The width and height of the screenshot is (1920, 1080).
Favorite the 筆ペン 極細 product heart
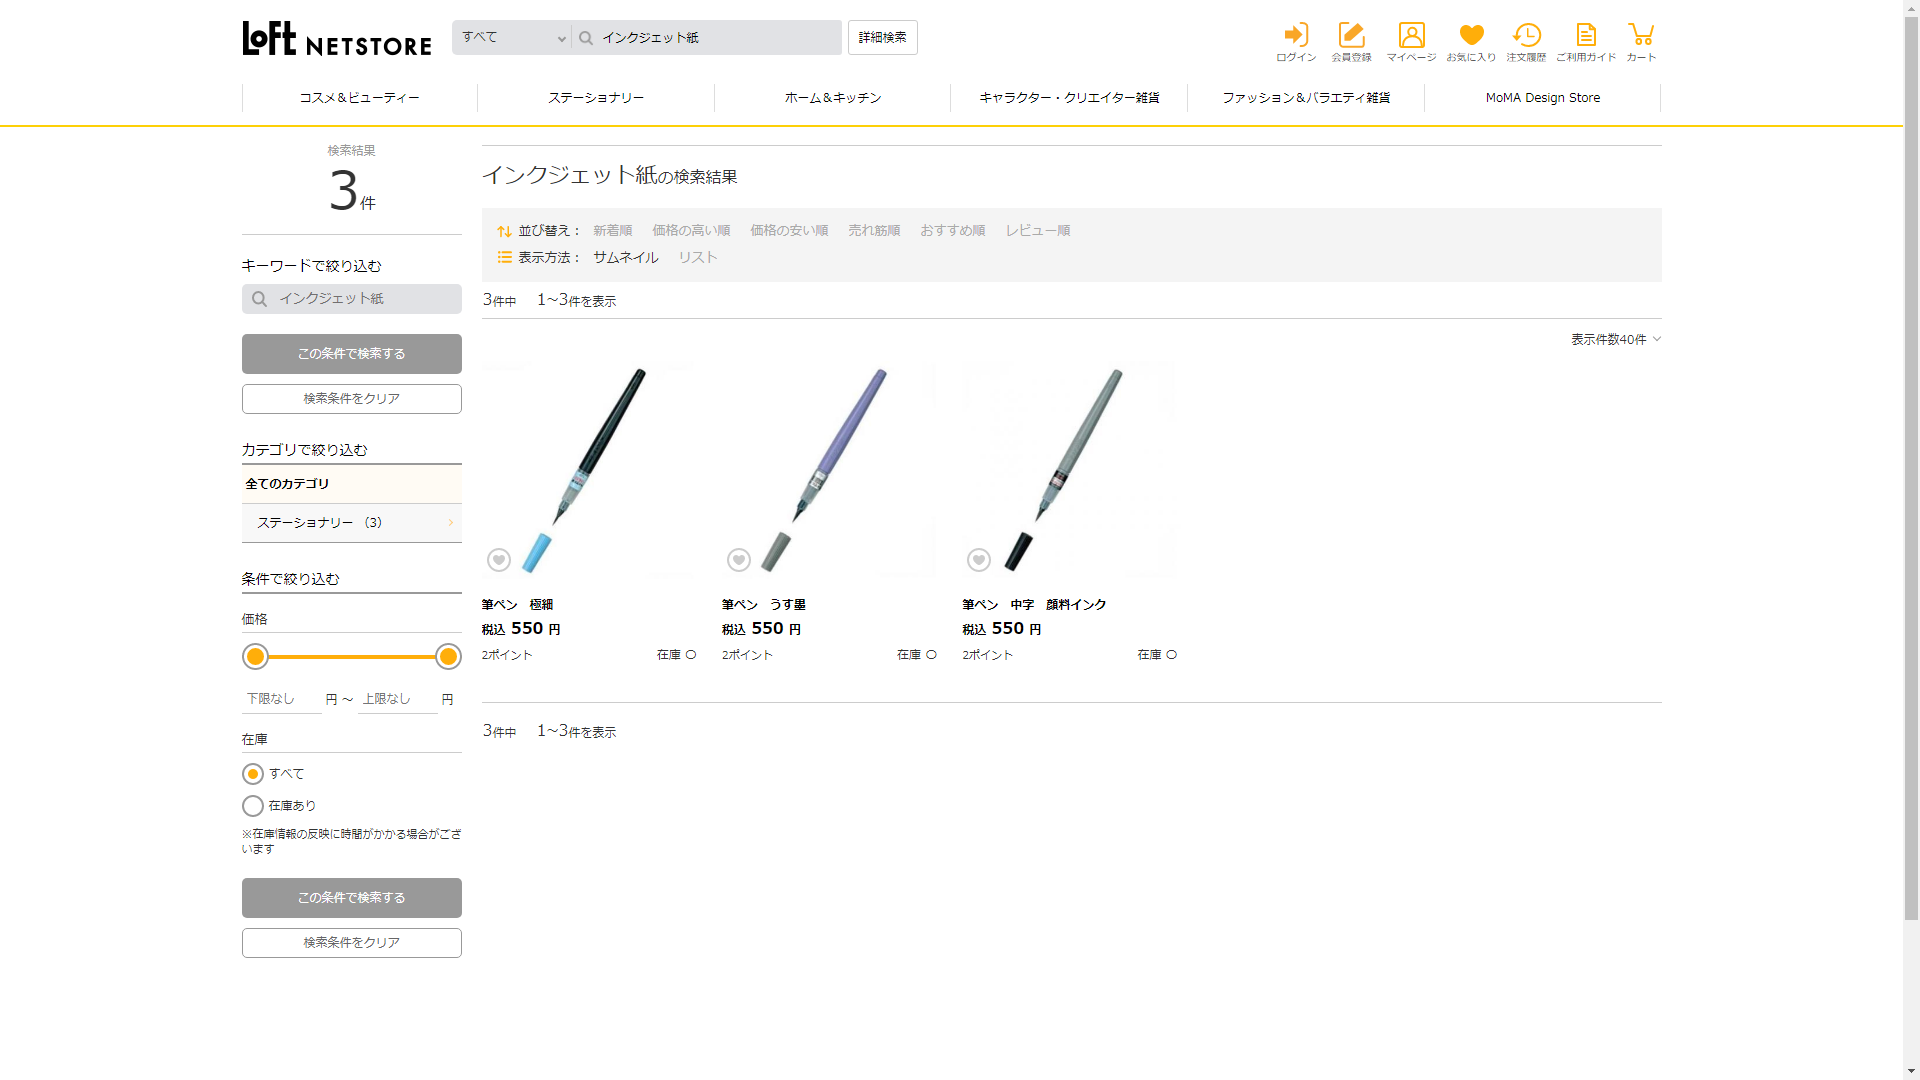point(499,560)
